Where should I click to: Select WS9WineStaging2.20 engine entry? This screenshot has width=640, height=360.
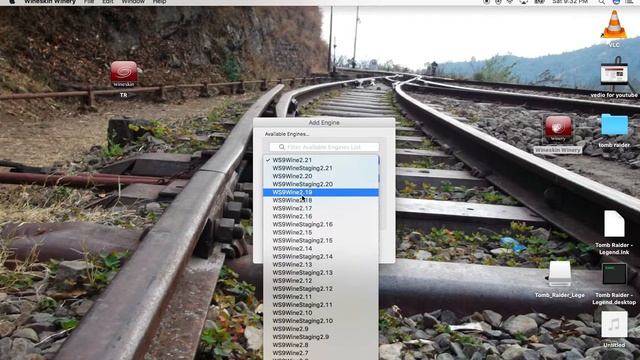pyautogui.click(x=321, y=184)
